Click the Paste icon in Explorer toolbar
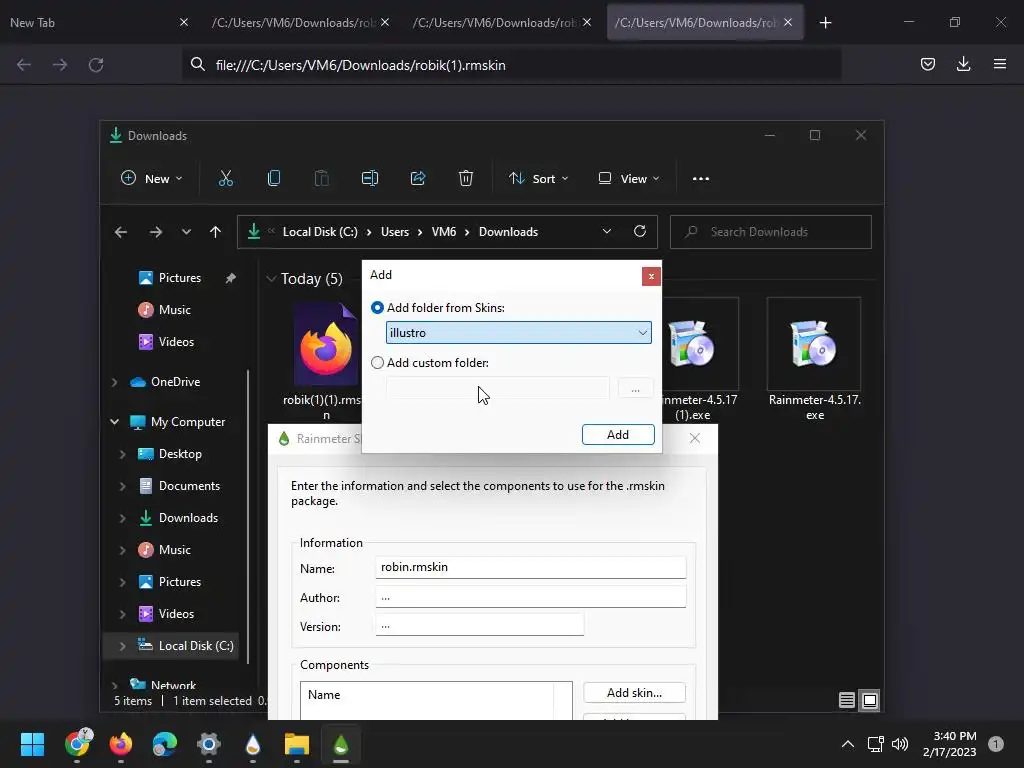 pyautogui.click(x=322, y=178)
